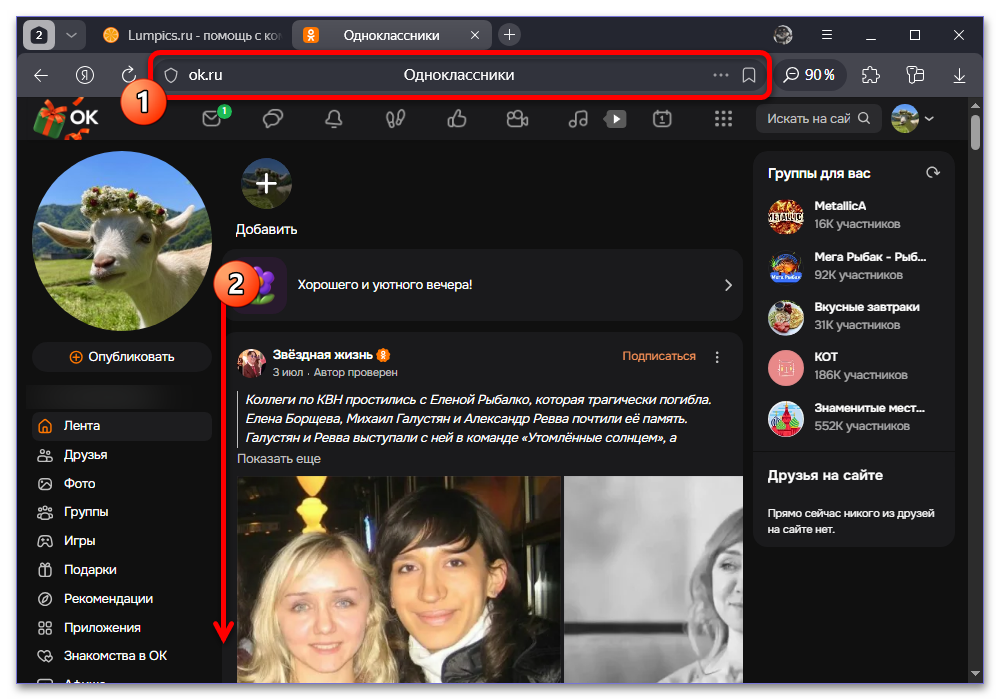Open the all services grid icon
The image size is (1000, 700).
click(723, 119)
